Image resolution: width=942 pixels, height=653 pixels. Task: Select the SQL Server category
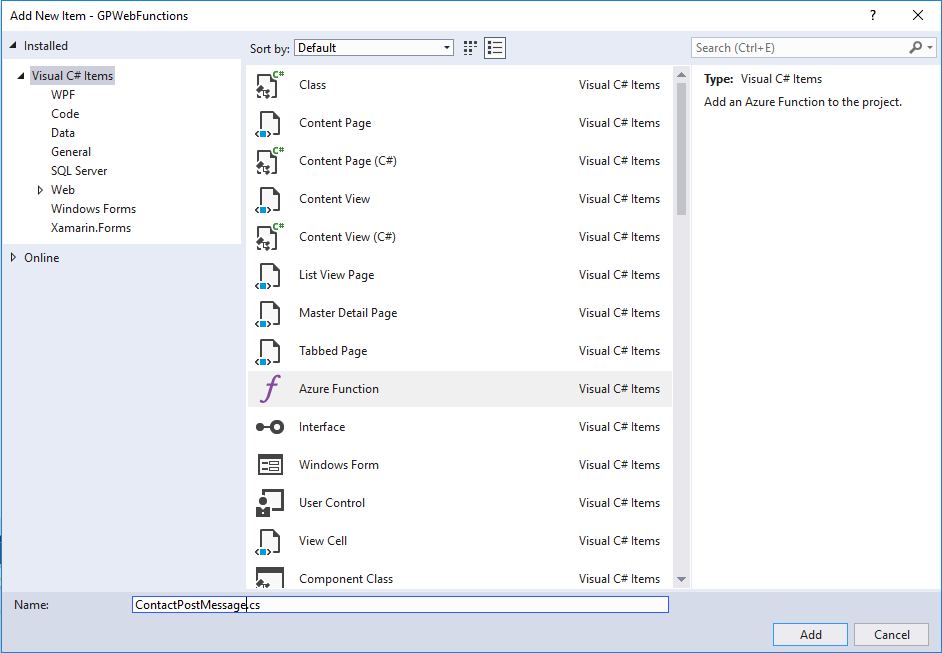point(79,171)
